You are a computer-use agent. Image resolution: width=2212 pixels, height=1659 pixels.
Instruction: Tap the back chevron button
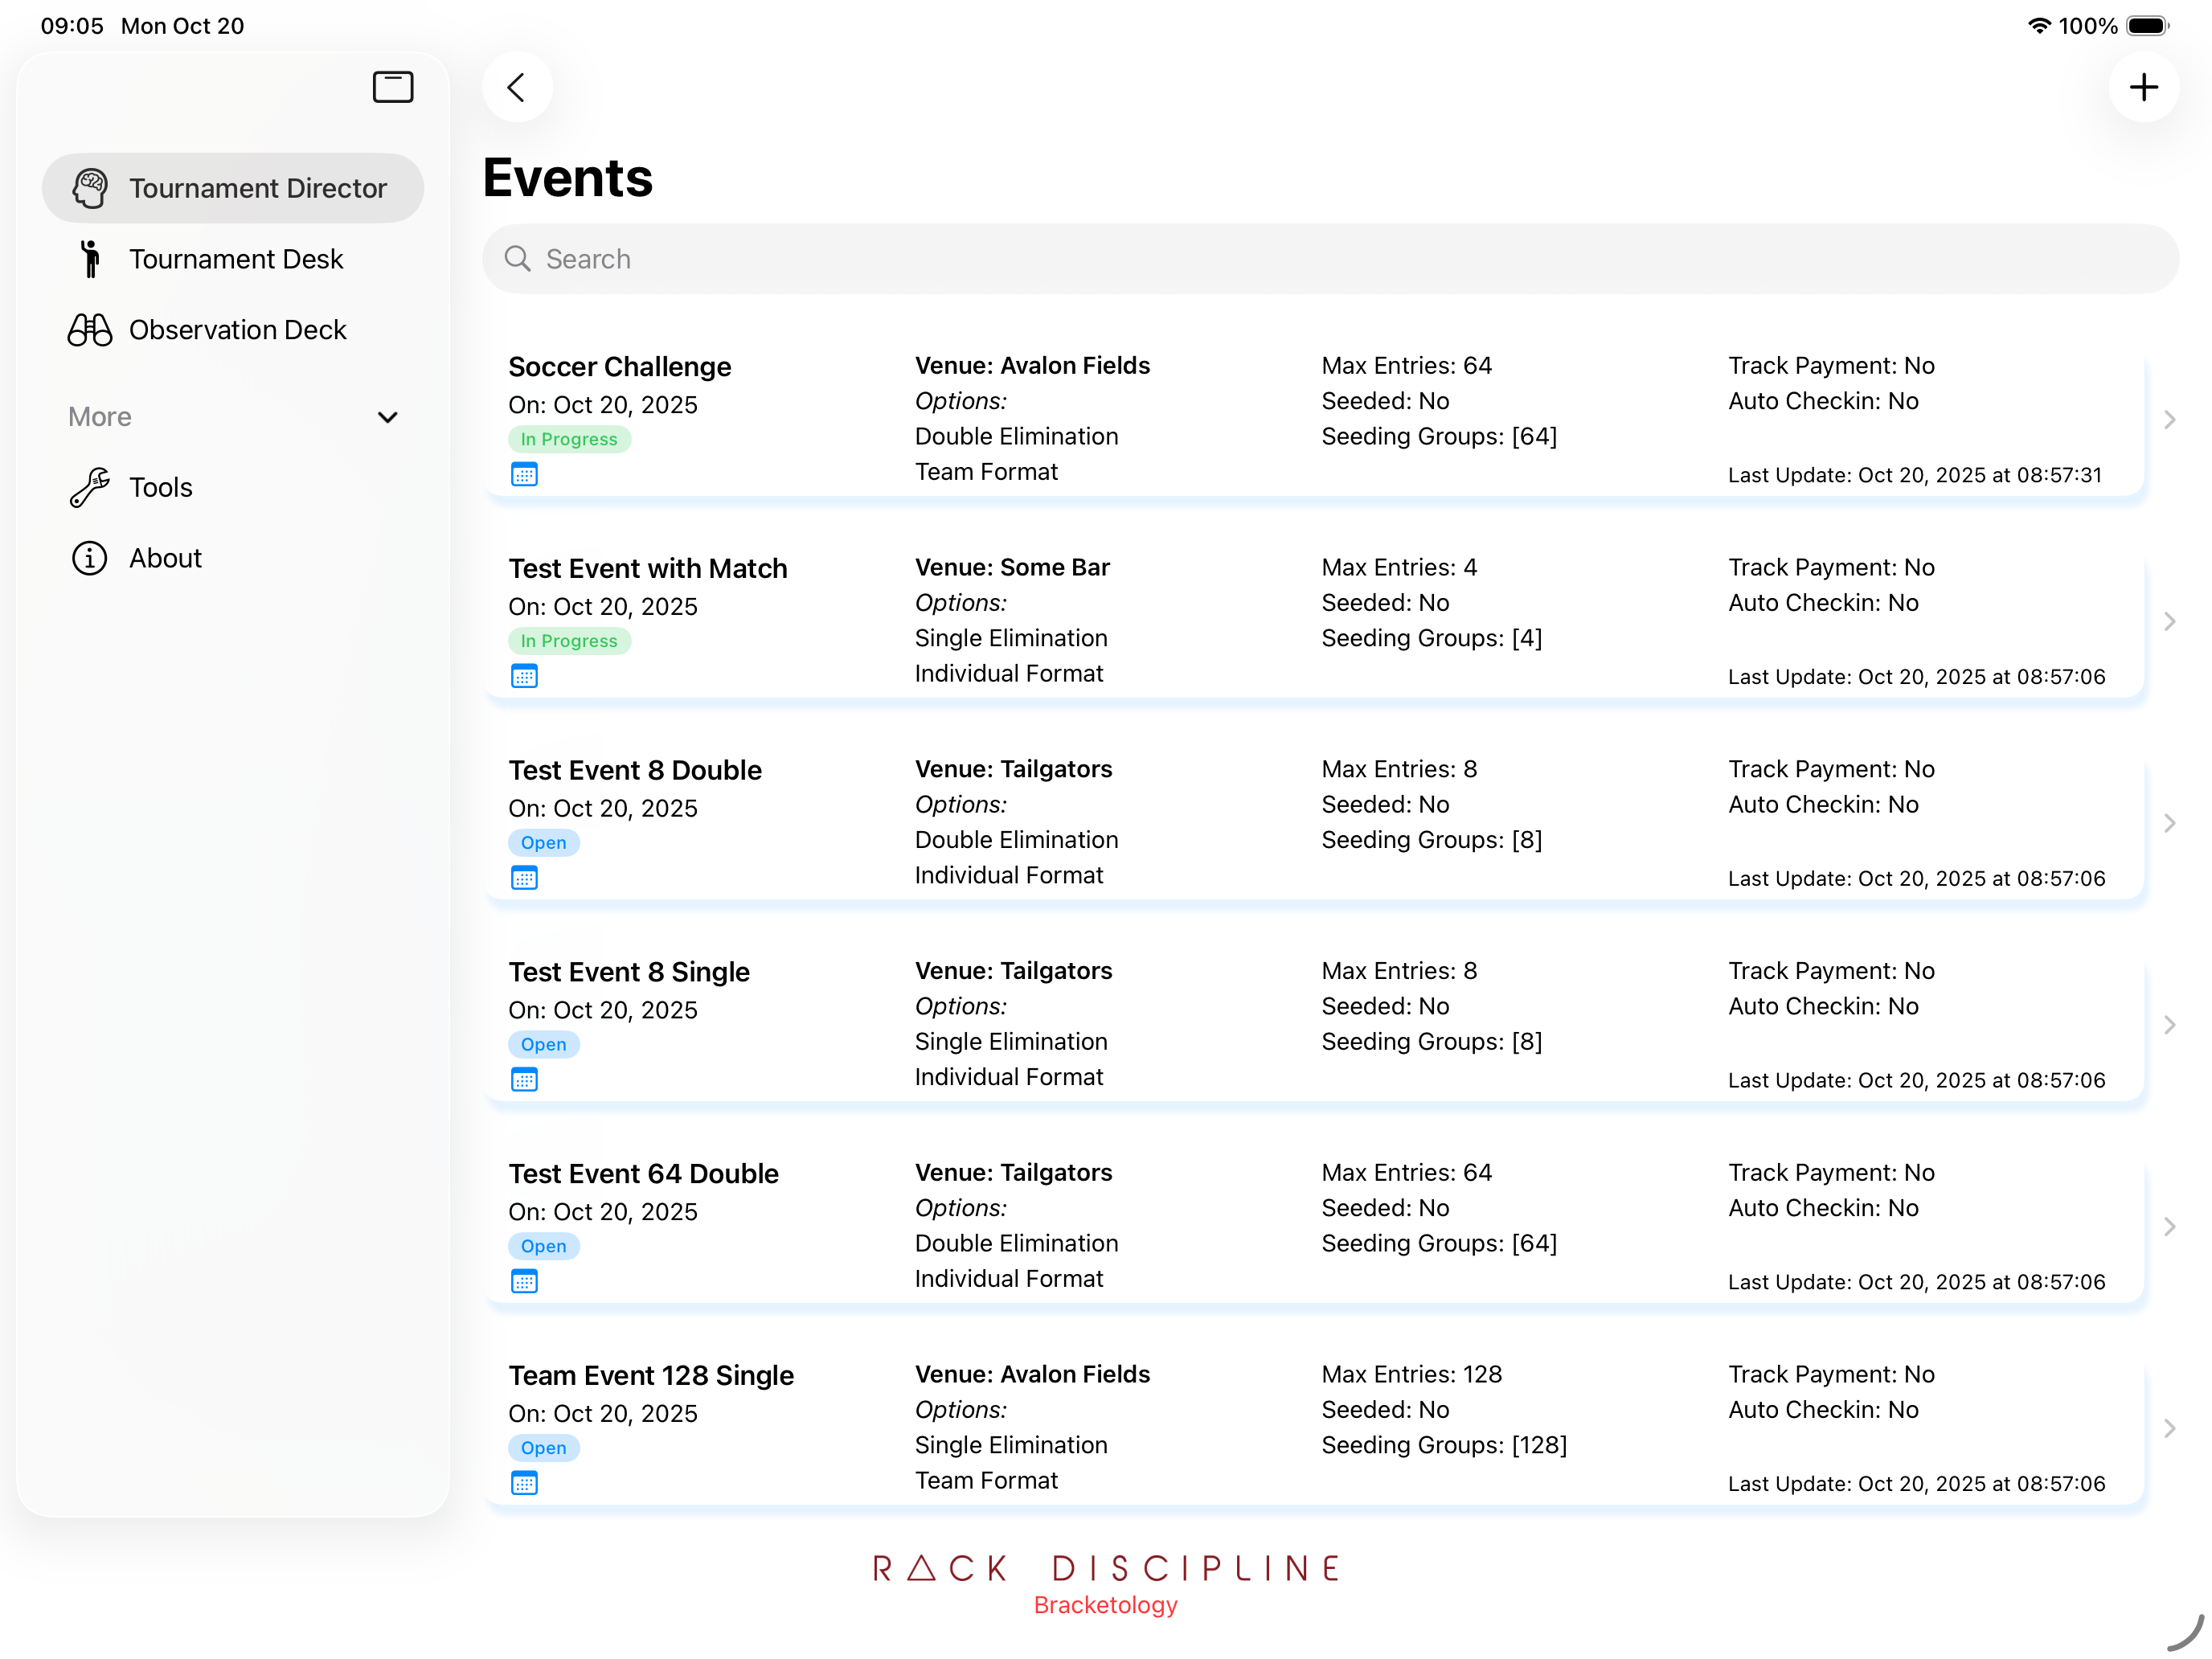pos(517,87)
